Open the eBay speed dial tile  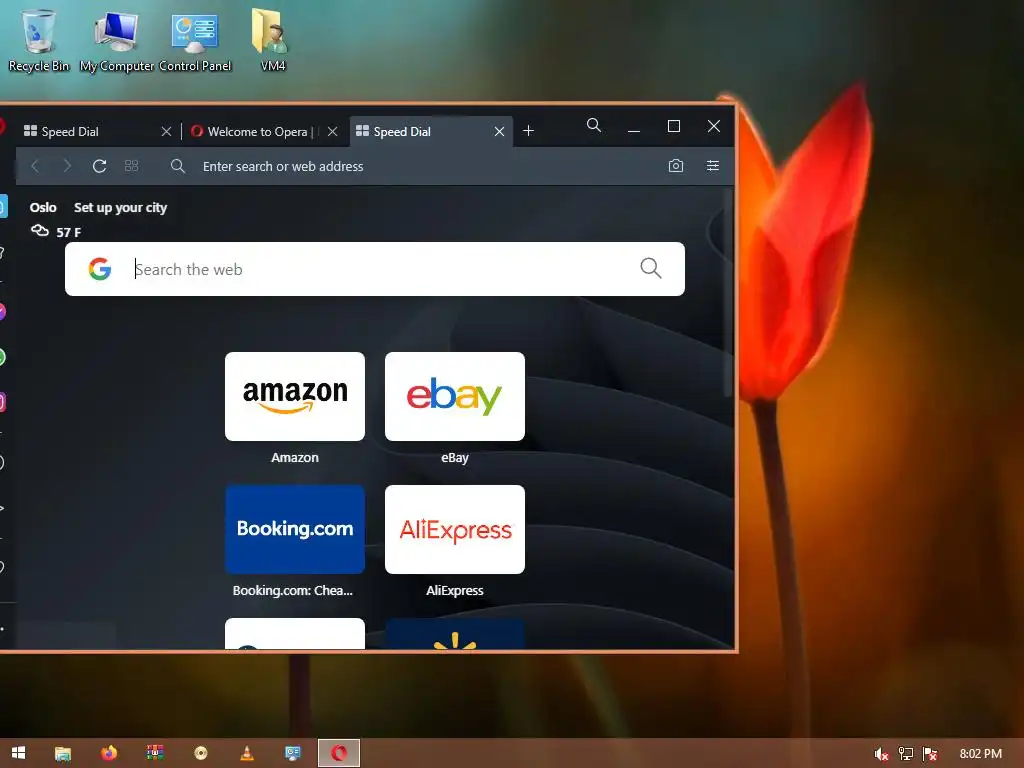(x=455, y=396)
